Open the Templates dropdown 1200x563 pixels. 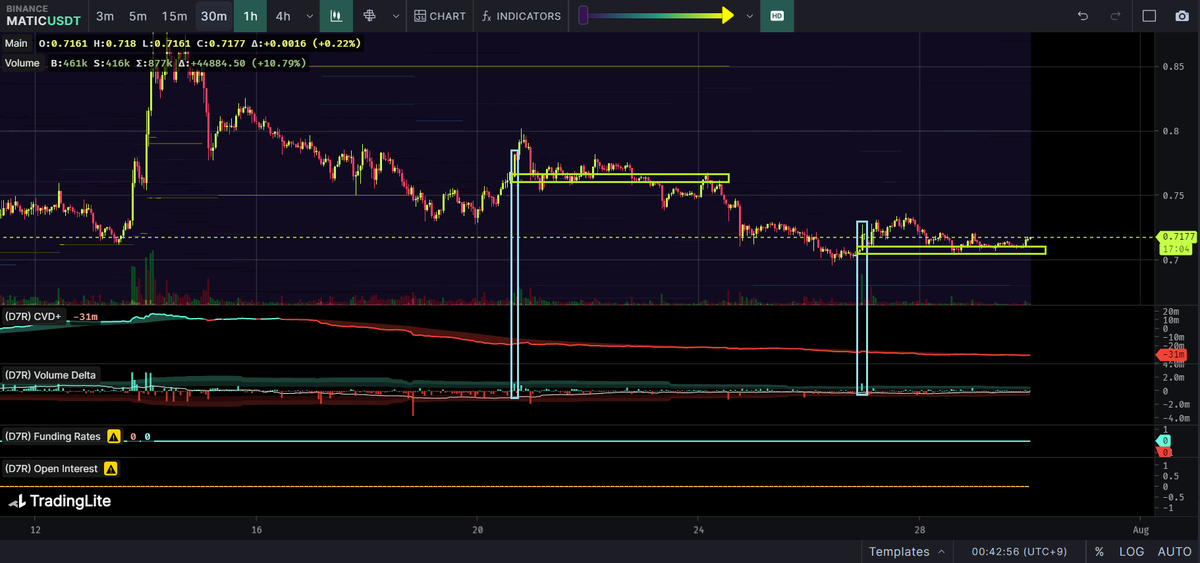click(907, 551)
